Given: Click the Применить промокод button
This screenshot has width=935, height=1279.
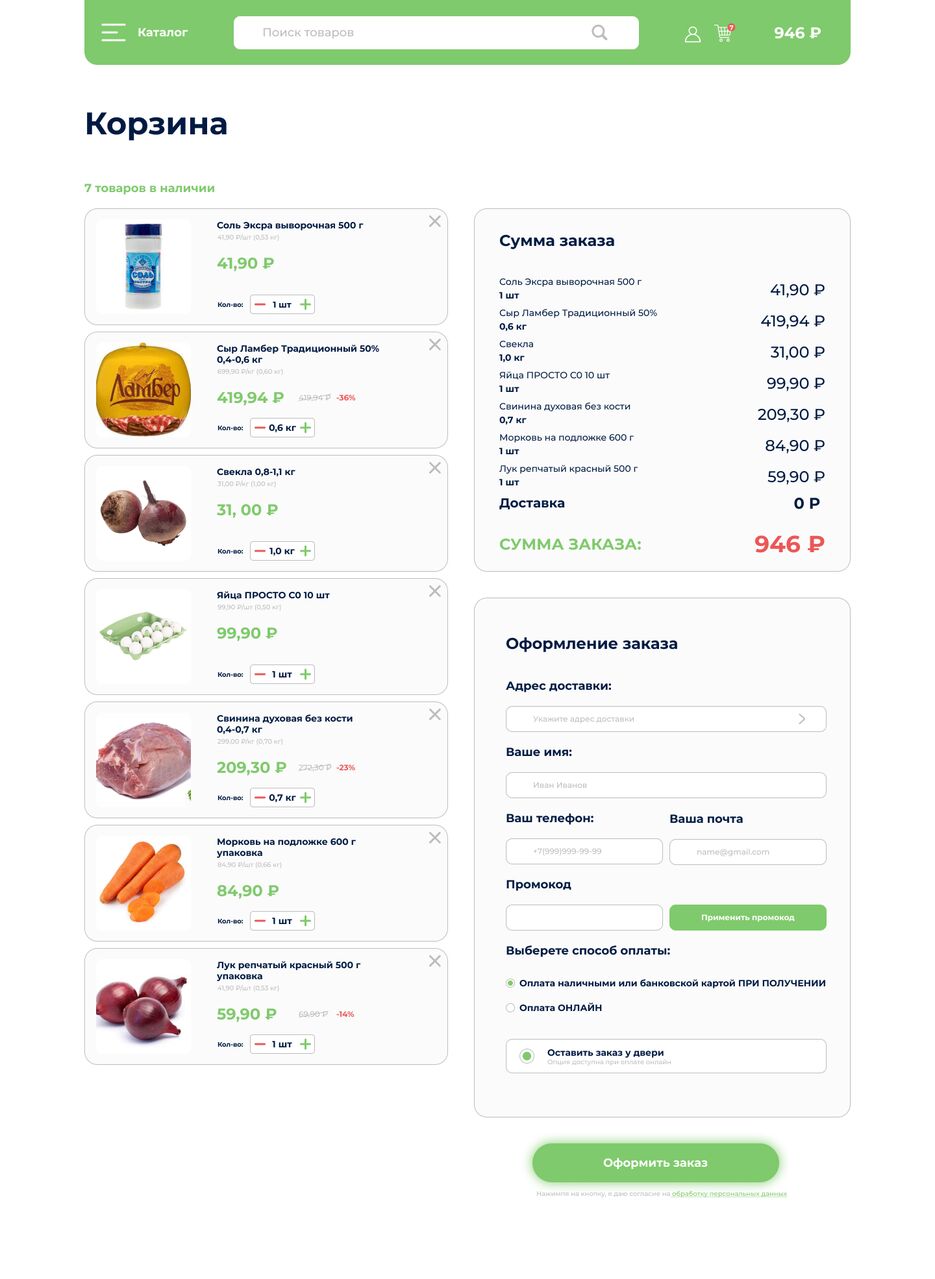Looking at the screenshot, I should (748, 917).
